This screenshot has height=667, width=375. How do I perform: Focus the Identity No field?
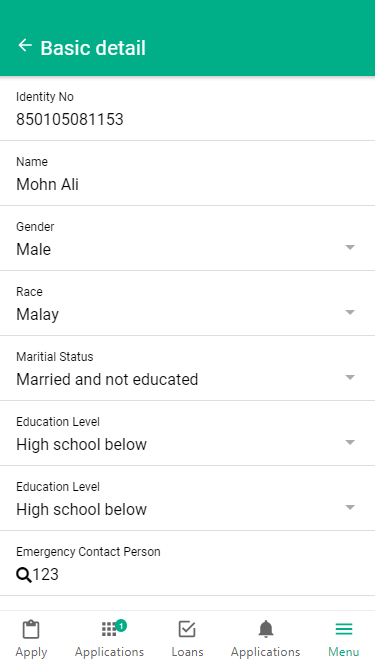pos(188,108)
